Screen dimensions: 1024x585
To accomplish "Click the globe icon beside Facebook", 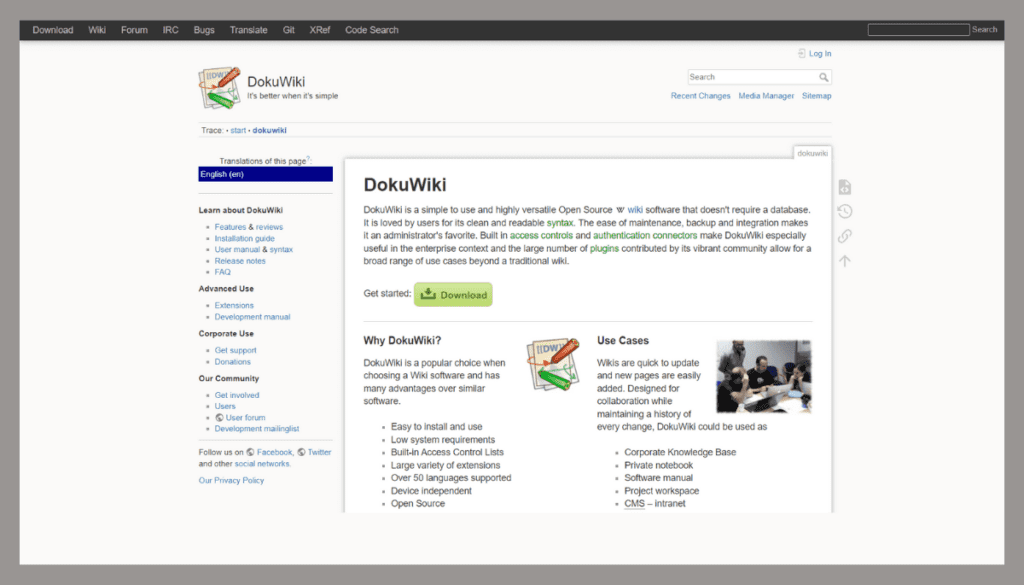I will pos(250,452).
